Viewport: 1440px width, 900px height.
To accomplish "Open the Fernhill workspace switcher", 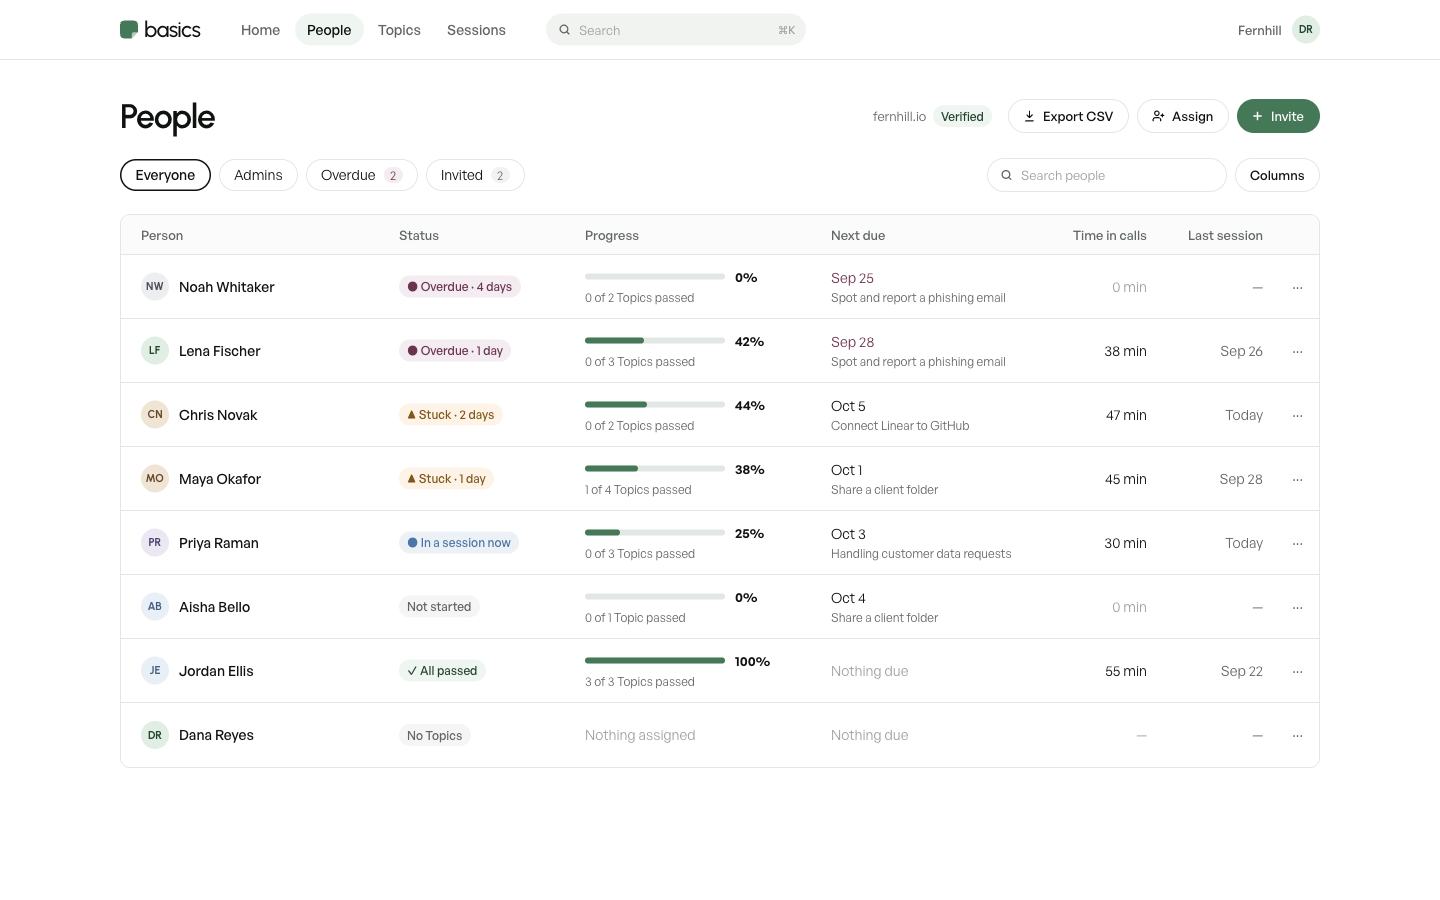I will 1259,31.
